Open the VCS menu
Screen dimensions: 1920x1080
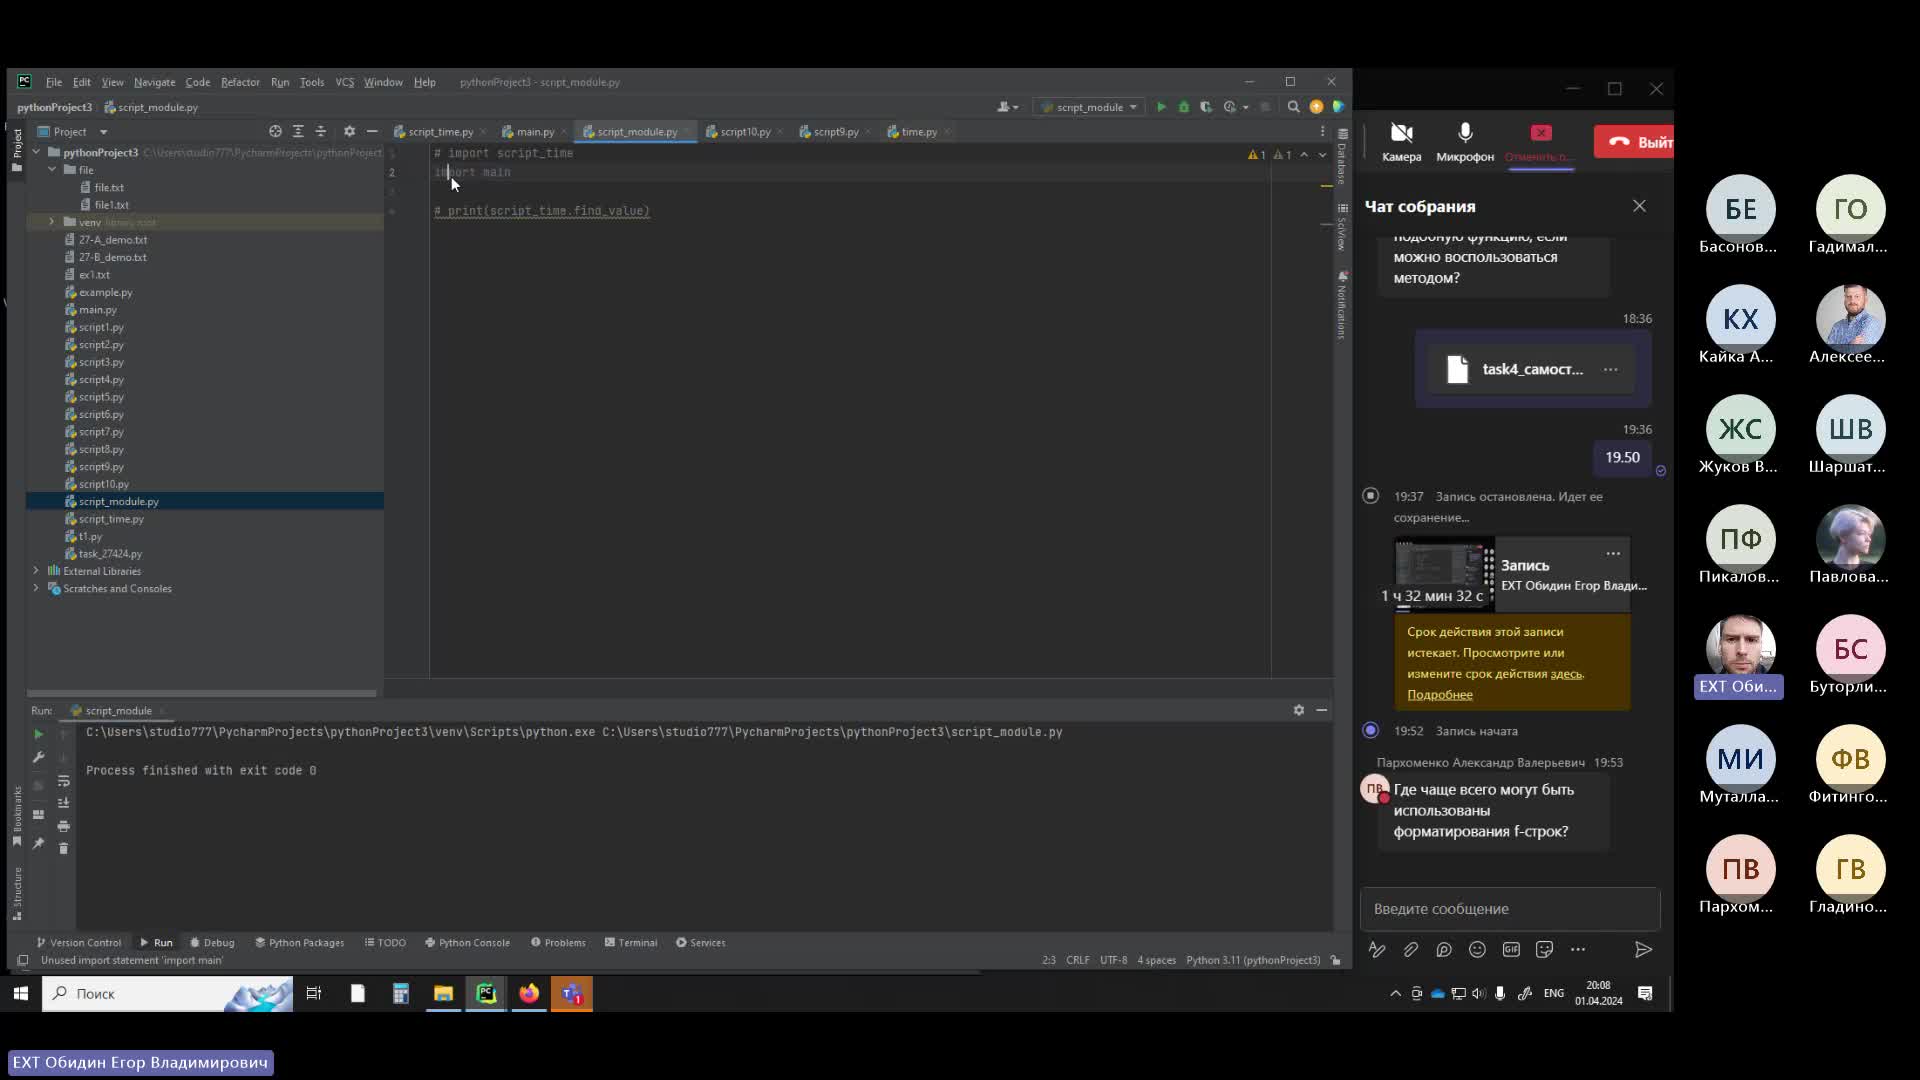point(345,82)
